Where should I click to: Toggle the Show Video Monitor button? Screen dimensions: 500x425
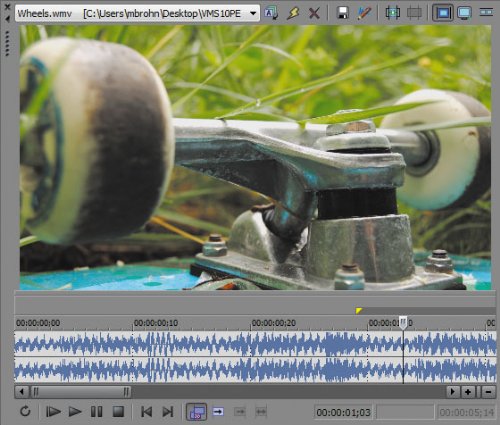pos(443,13)
